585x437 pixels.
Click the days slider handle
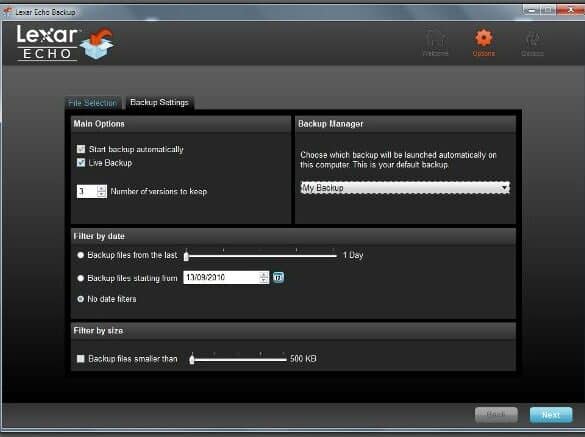(186, 256)
